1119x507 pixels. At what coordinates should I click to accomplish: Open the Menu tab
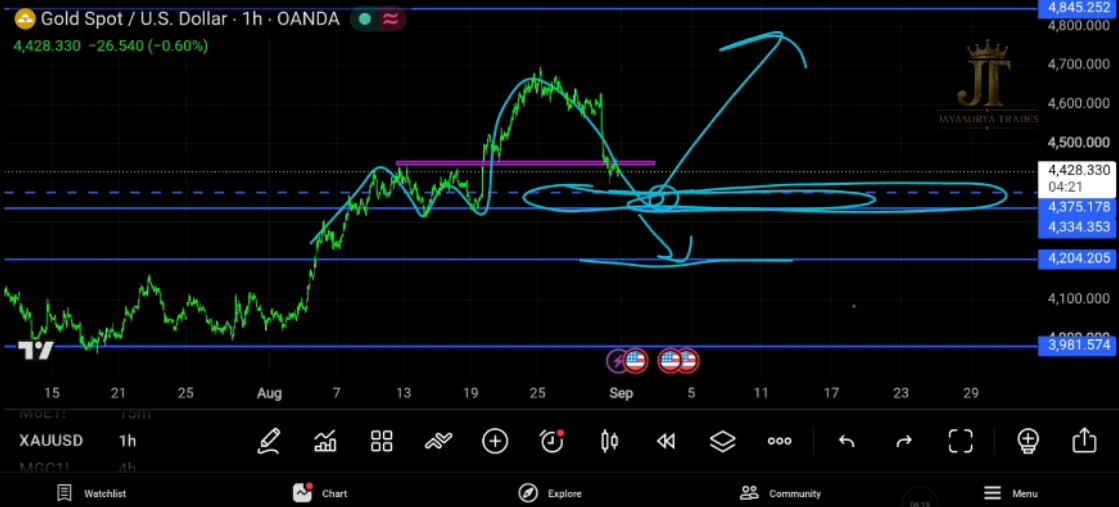coord(1011,493)
